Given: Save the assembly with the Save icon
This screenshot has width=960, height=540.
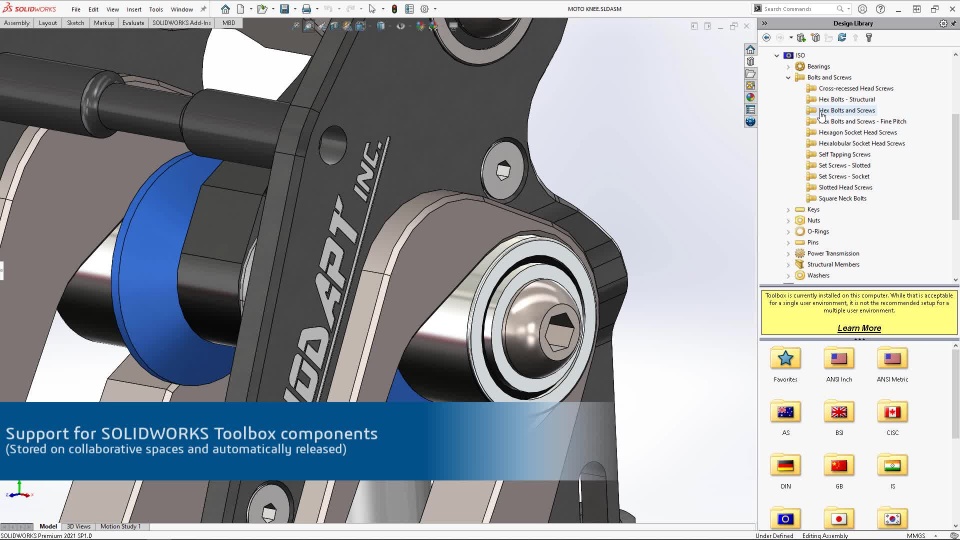Looking at the screenshot, I should click(285, 9).
